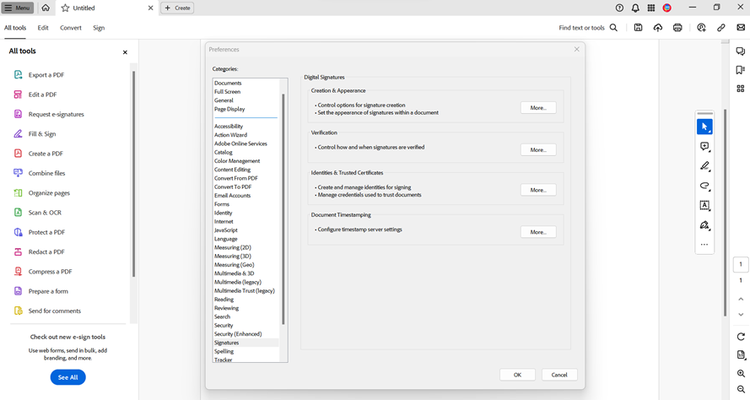Open the bookmarks panel on the right rail
750x400 pixels.
[740, 70]
